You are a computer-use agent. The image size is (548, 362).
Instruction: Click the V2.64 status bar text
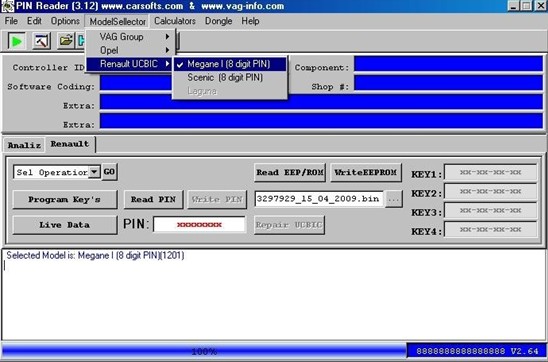[524, 351]
